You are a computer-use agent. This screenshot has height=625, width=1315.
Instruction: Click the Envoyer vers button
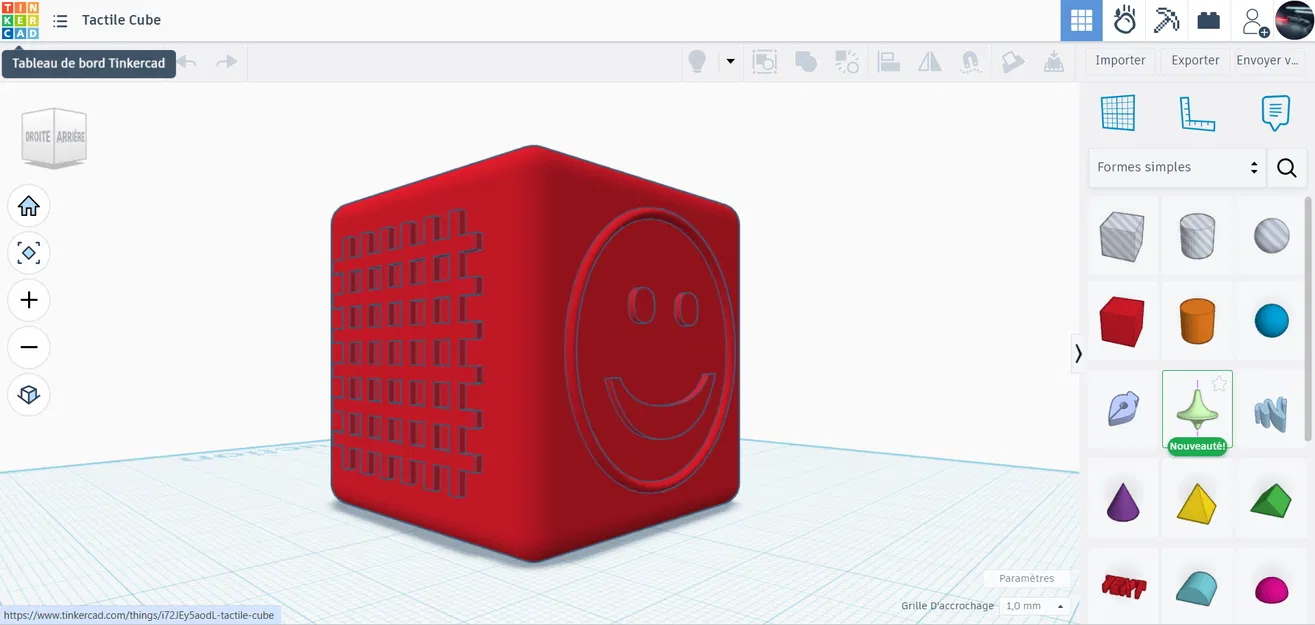tap(1267, 60)
